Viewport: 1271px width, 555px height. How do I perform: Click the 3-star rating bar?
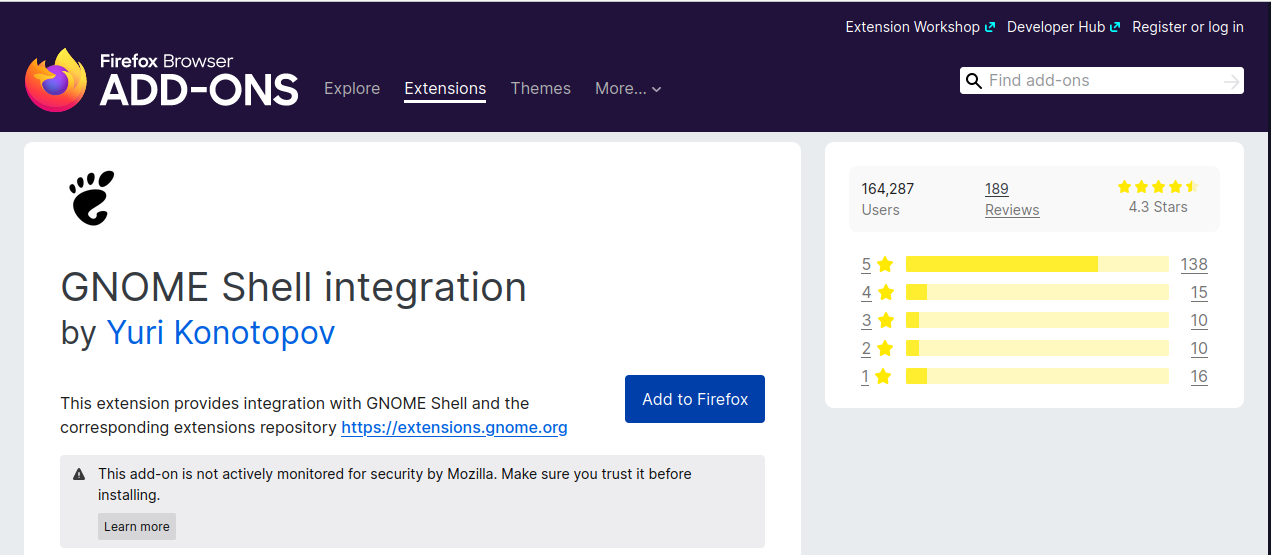[x=1037, y=320]
